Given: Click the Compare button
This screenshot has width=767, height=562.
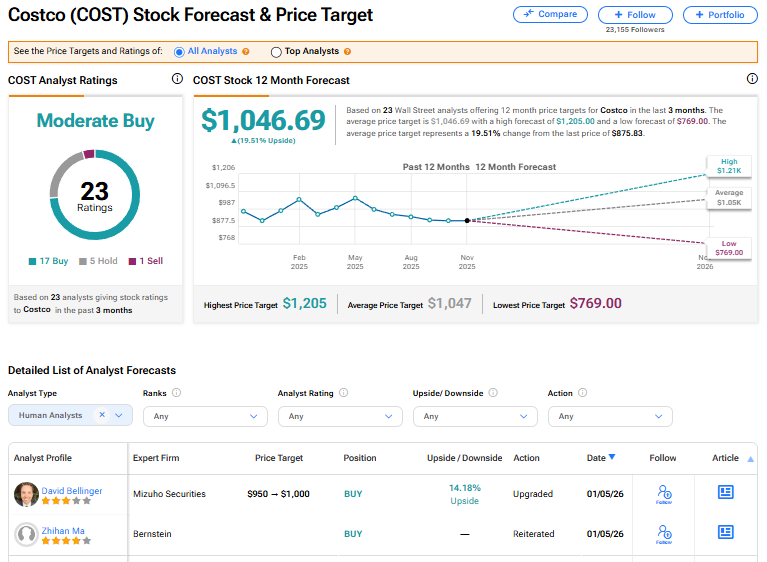Looking at the screenshot, I should click(550, 15).
